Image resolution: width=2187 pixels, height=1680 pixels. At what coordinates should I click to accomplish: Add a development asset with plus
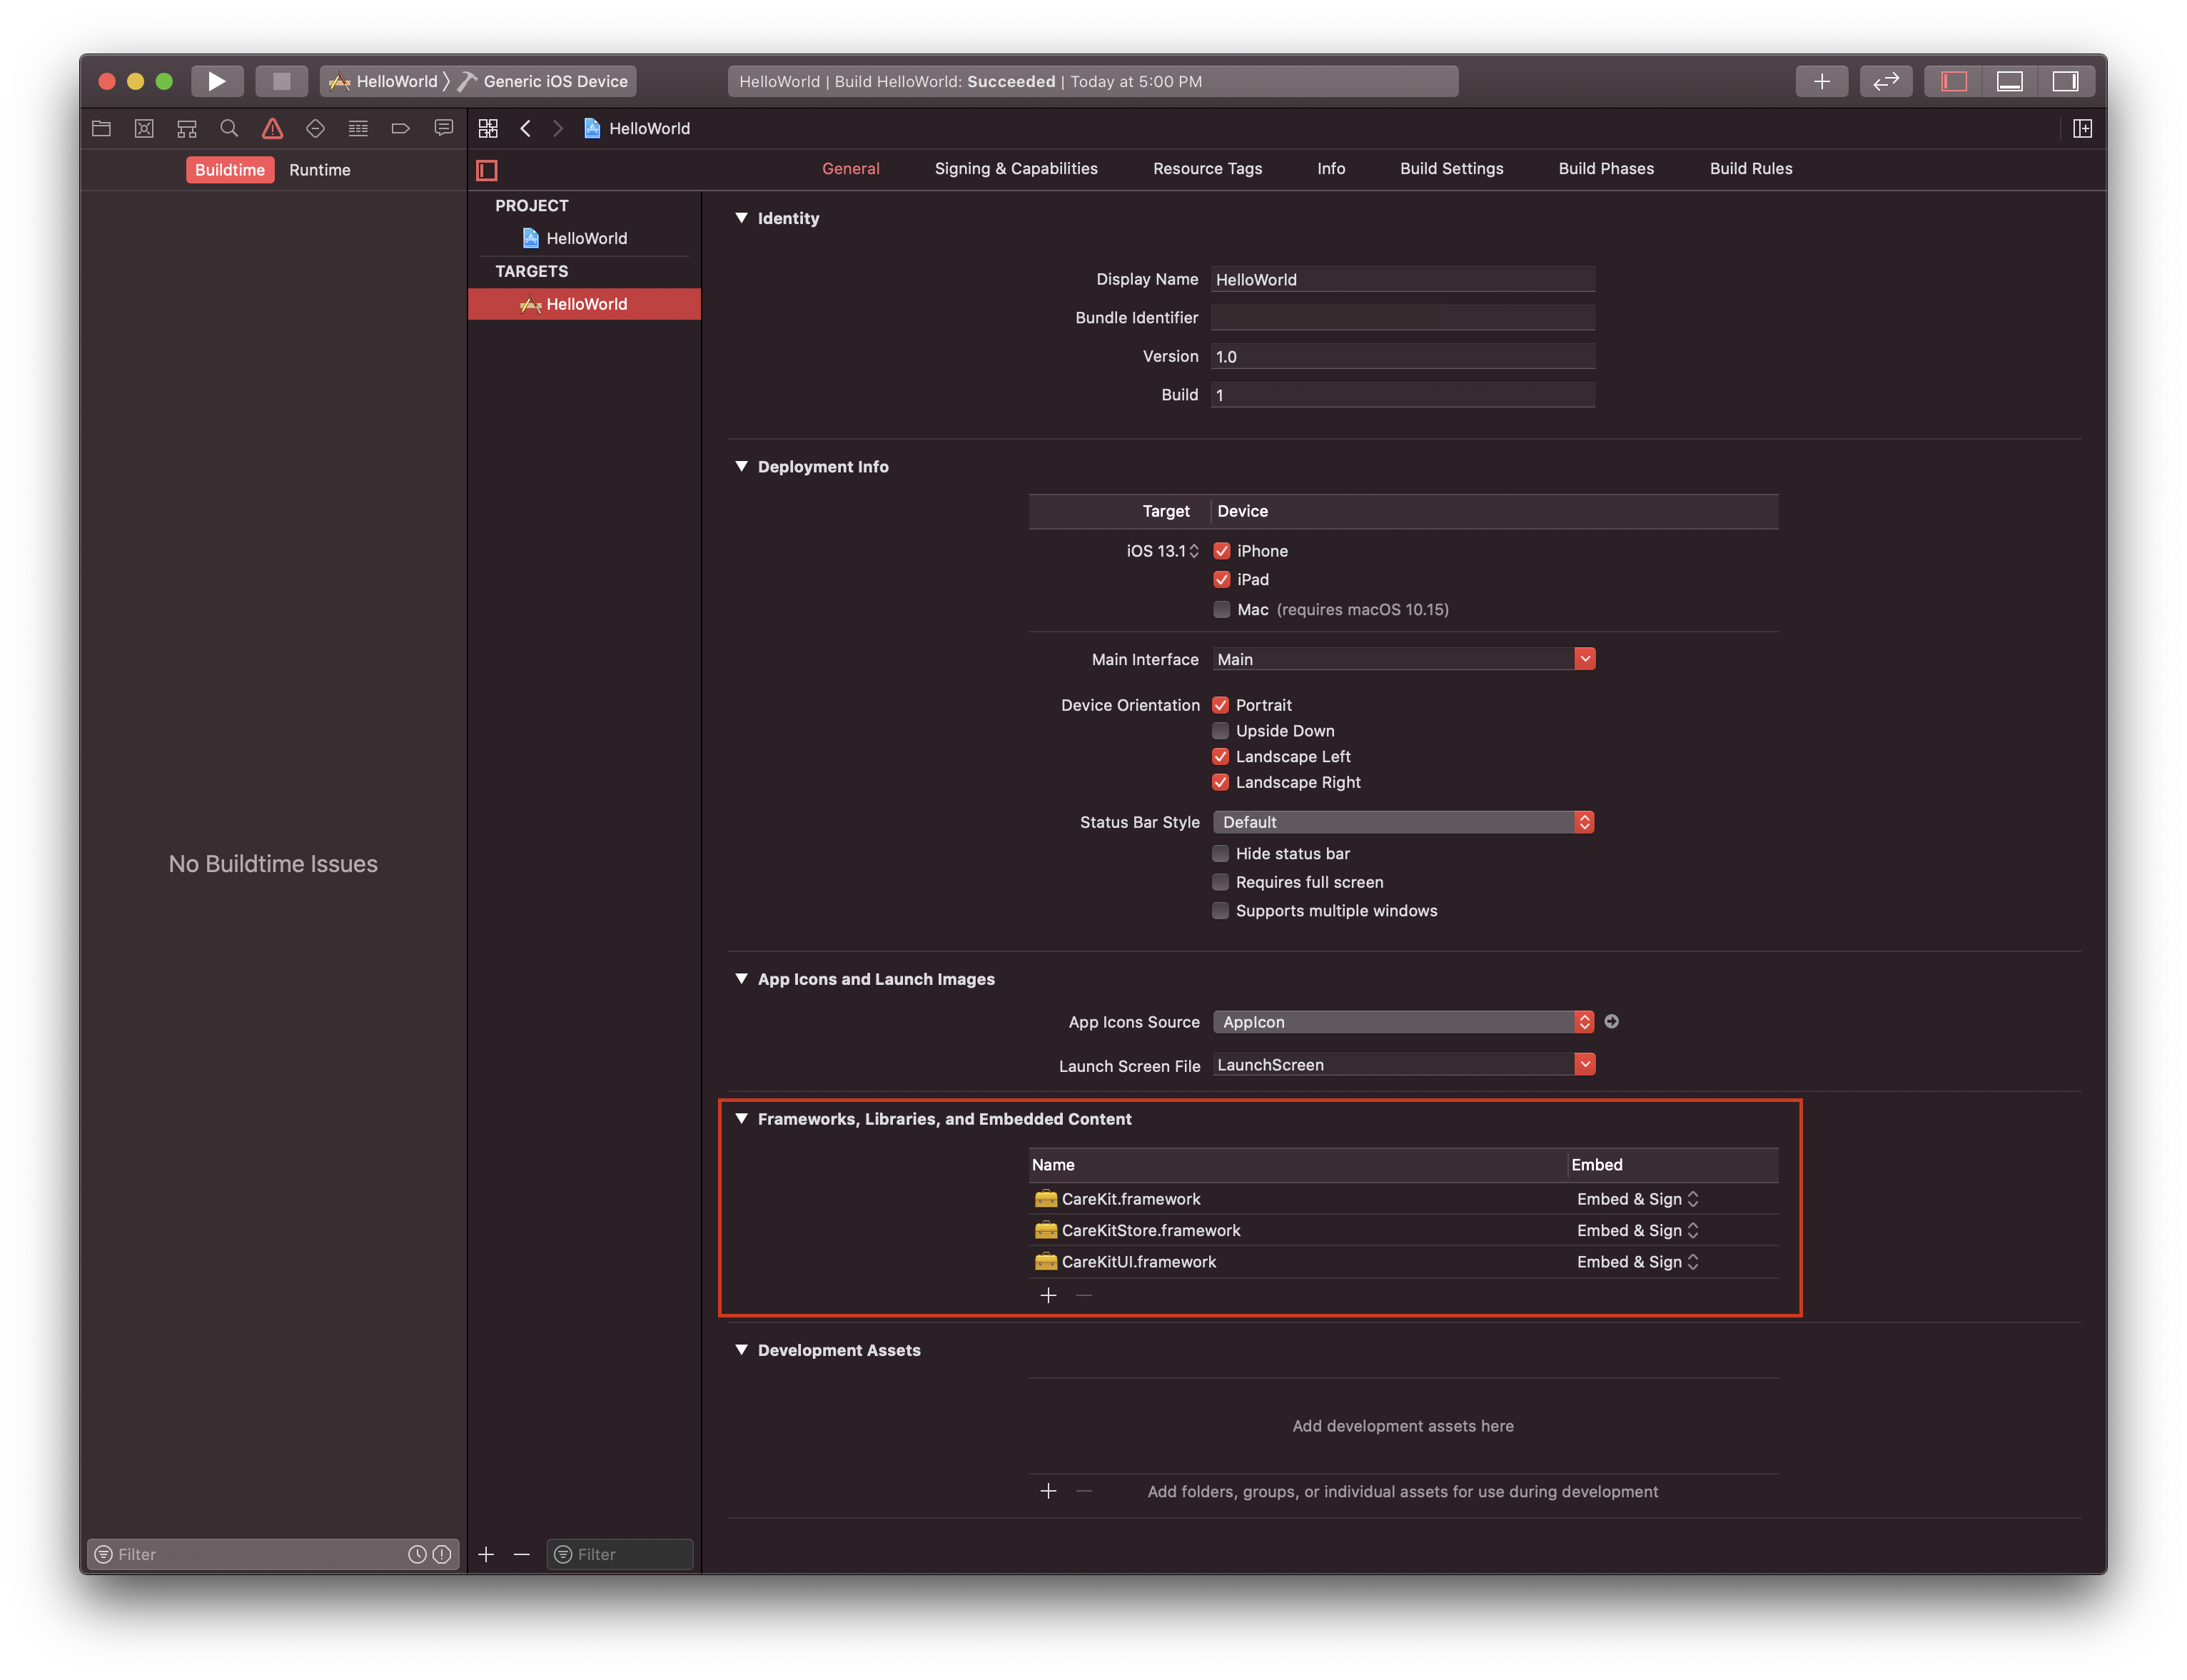coord(1048,1491)
